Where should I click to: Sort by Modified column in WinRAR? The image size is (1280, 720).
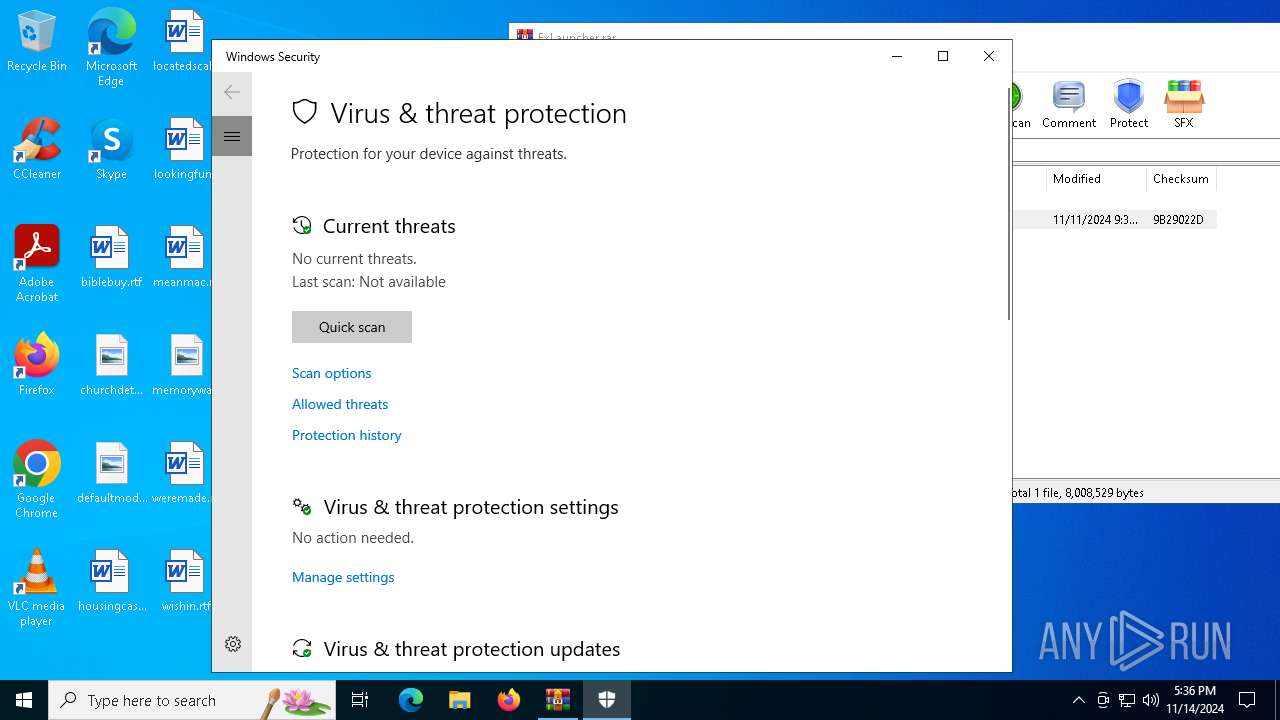[1096, 179]
